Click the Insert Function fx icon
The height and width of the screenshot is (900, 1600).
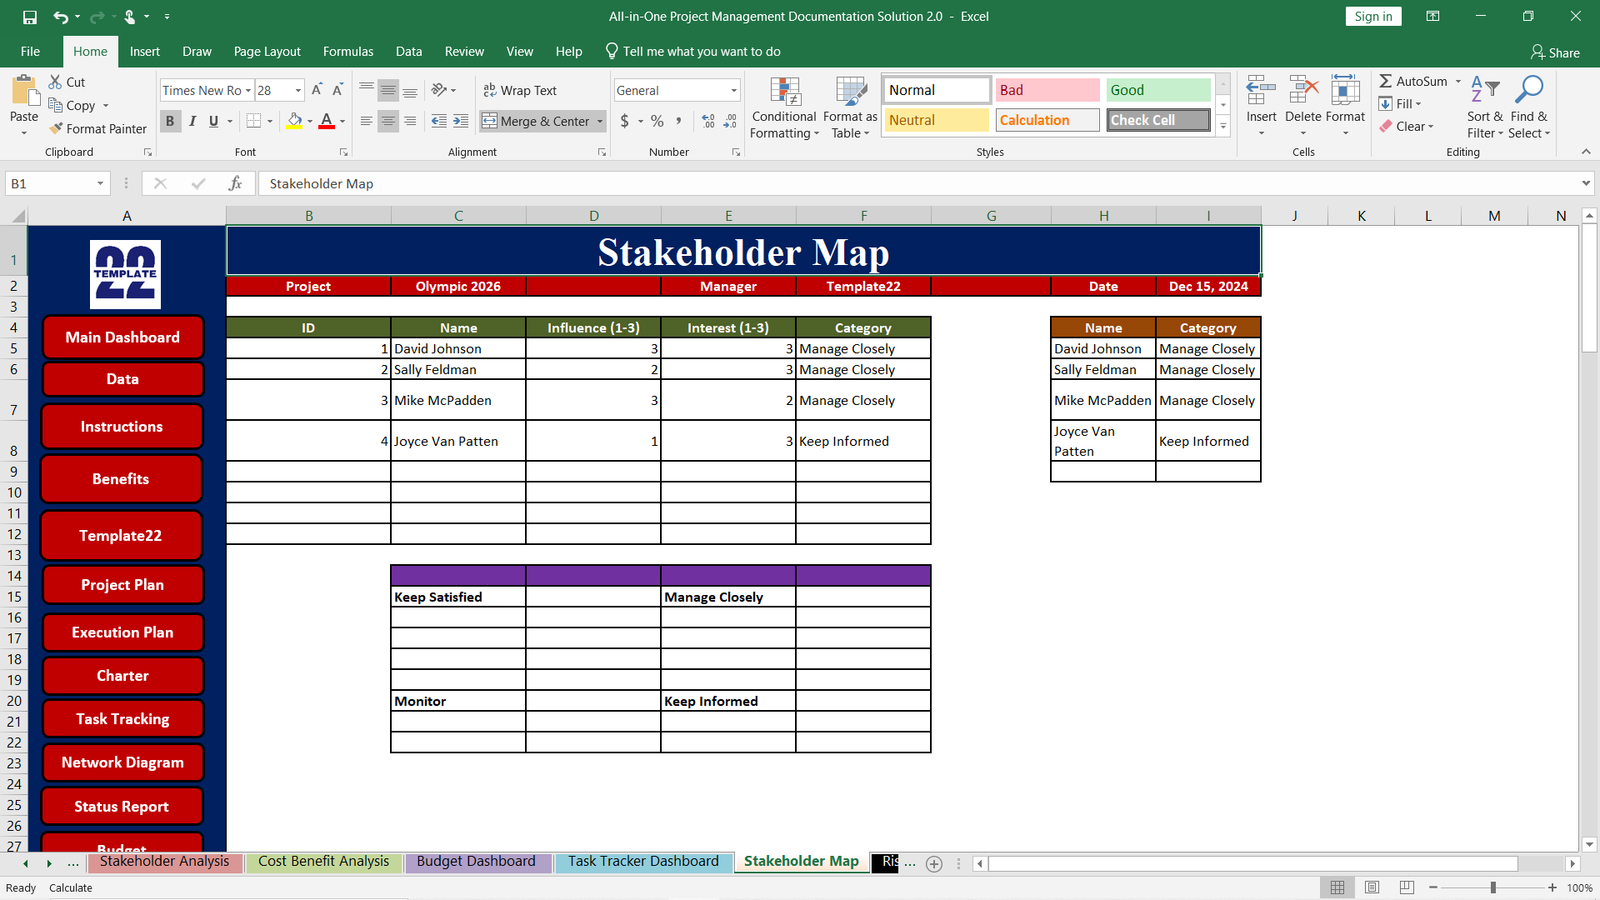pyautogui.click(x=236, y=183)
